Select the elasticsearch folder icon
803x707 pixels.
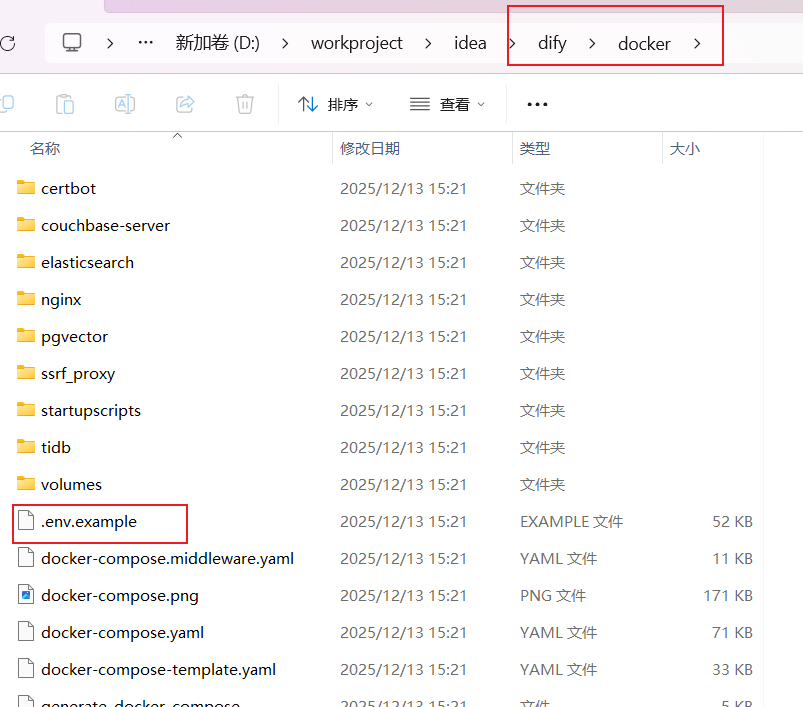coord(26,261)
